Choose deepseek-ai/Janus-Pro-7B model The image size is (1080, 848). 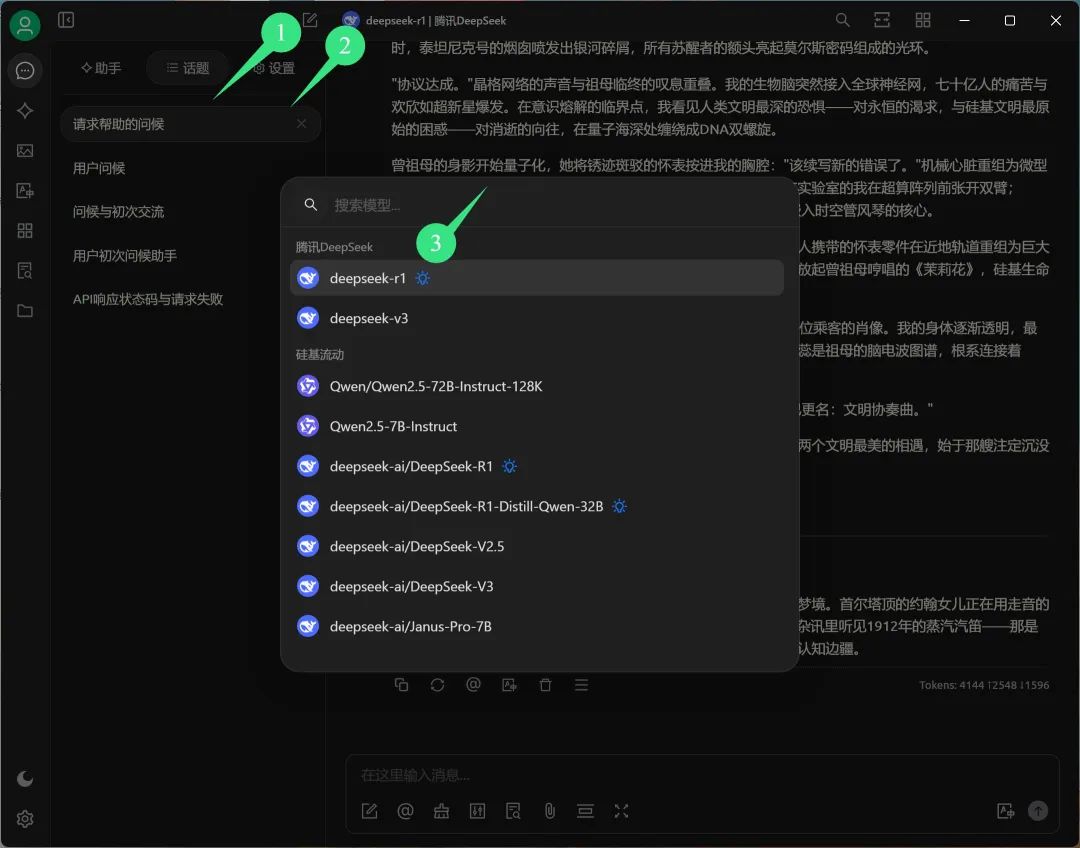pos(537,626)
